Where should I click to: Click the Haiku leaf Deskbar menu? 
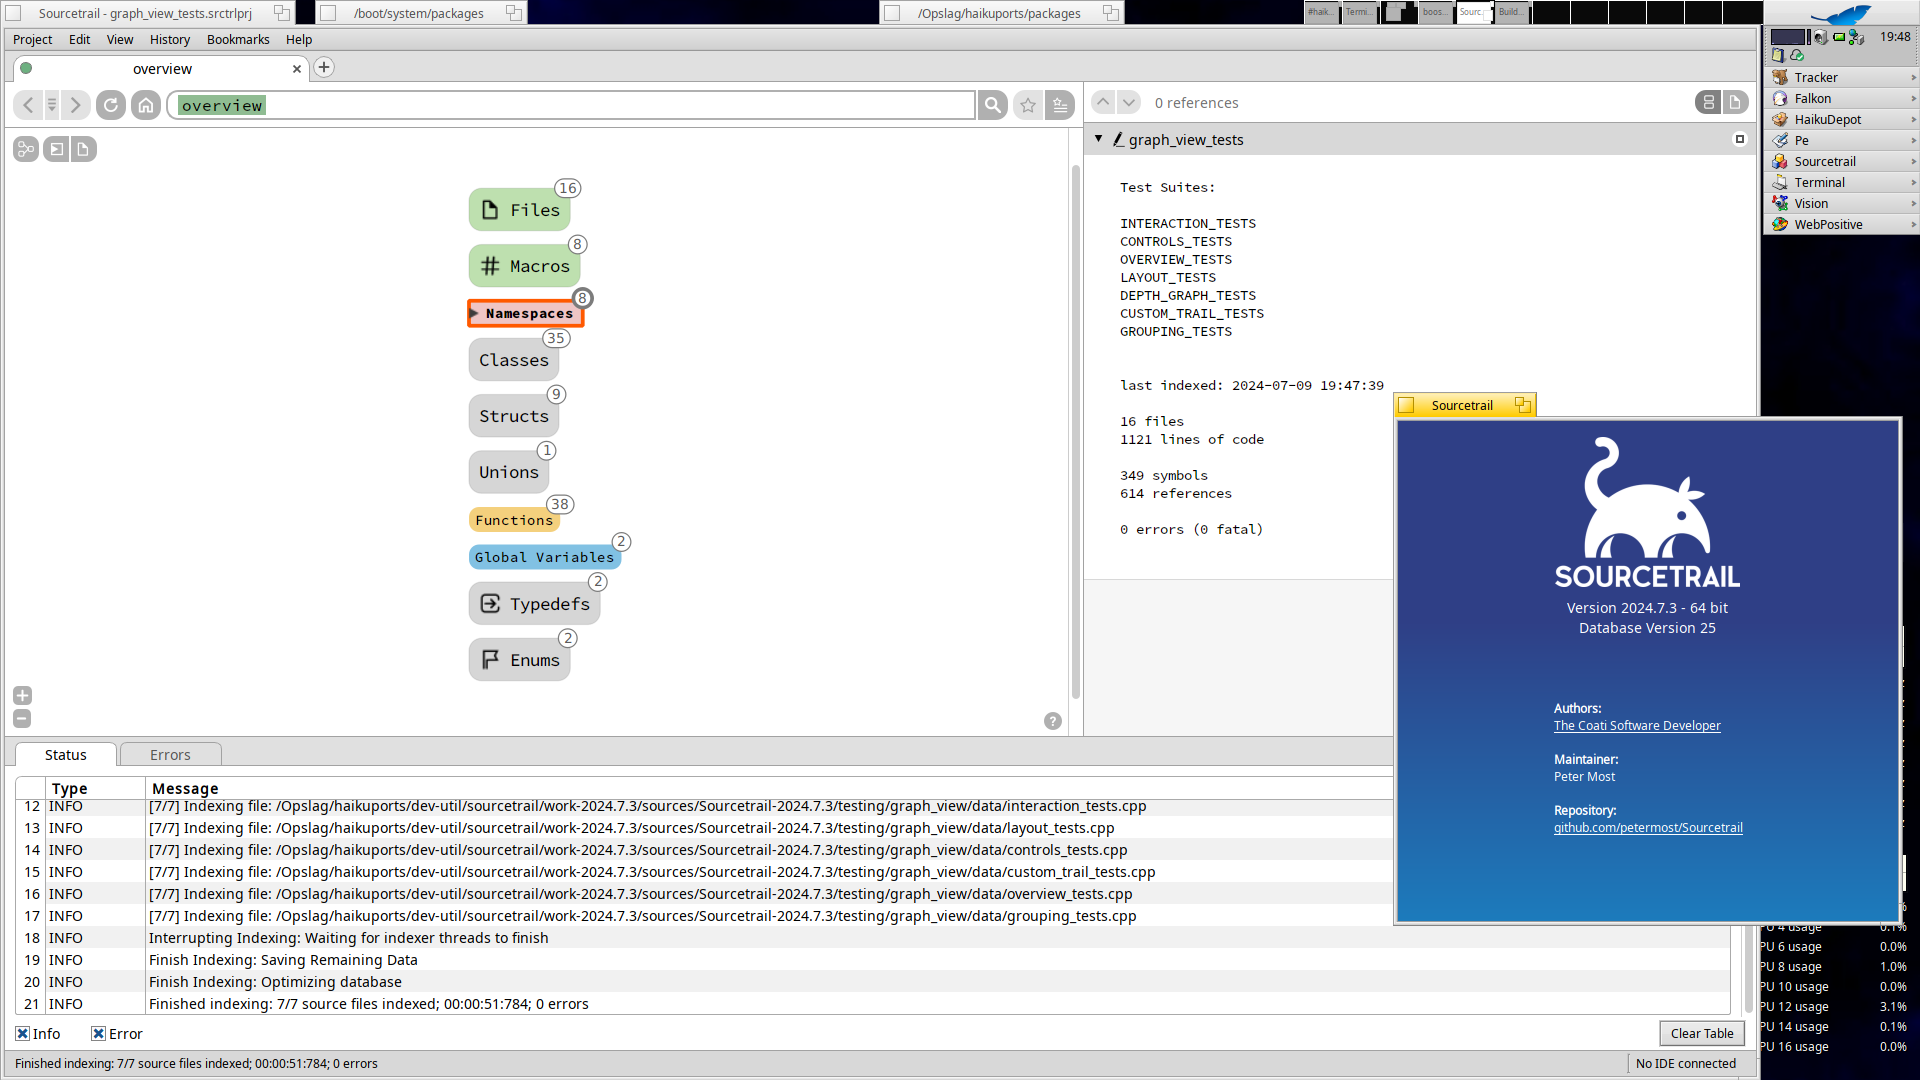point(1840,14)
